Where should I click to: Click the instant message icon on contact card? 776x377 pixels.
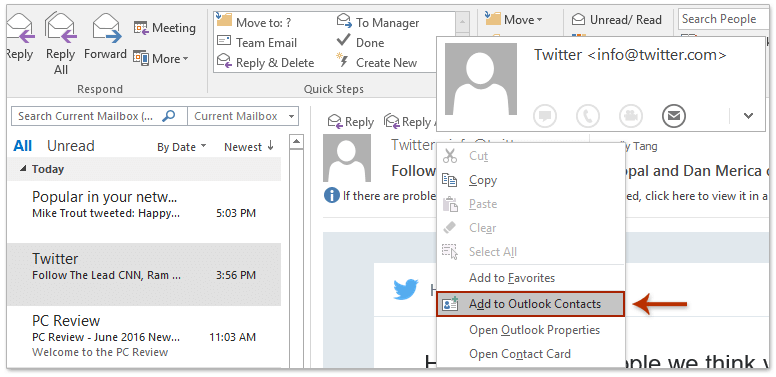click(545, 116)
